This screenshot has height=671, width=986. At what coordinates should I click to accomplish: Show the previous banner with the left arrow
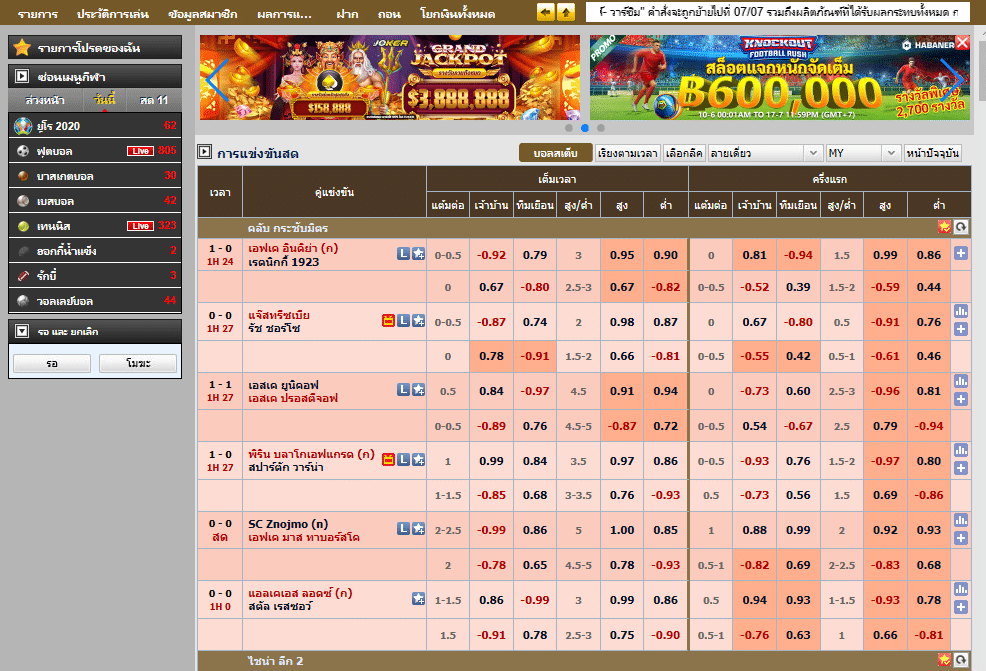coord(217,78)
